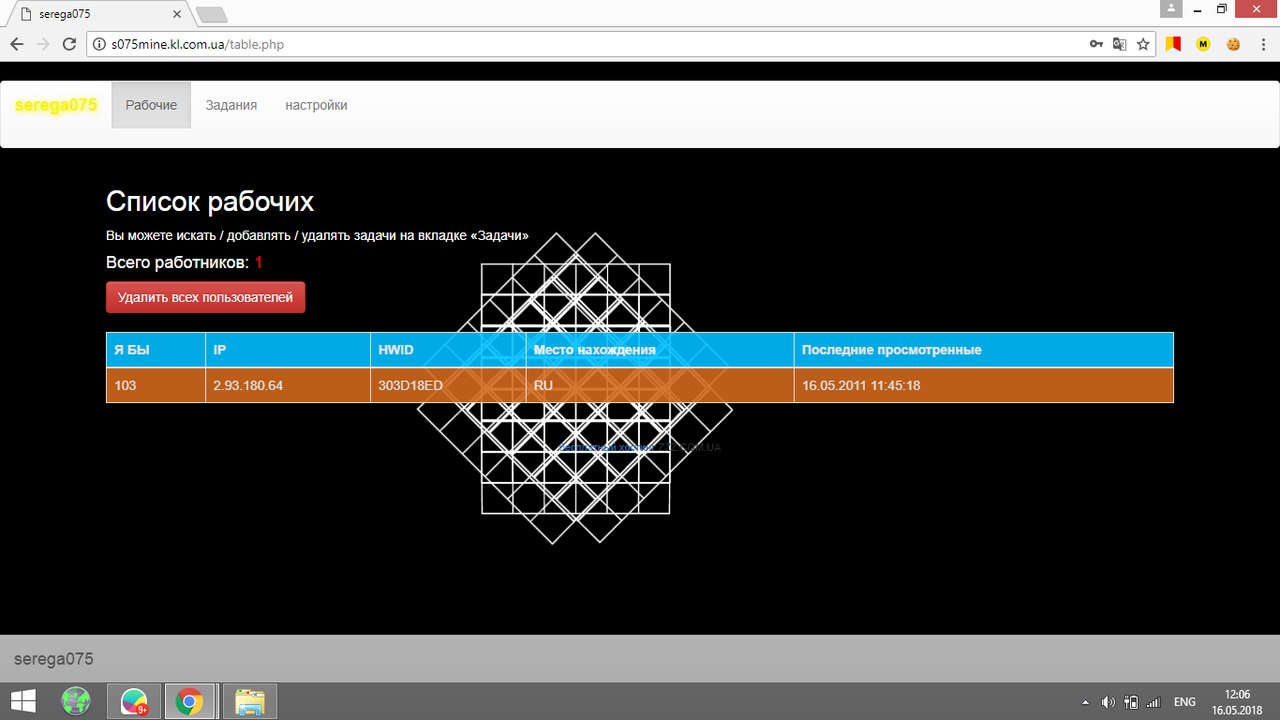Open the yellow M extension icon
Screen dimensions: 1280x720
[x=1203, y=44]
